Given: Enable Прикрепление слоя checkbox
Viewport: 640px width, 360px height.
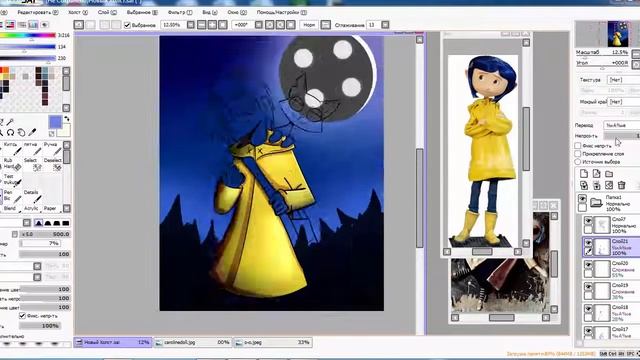Looking at the screenshot, I should point(578,153).
